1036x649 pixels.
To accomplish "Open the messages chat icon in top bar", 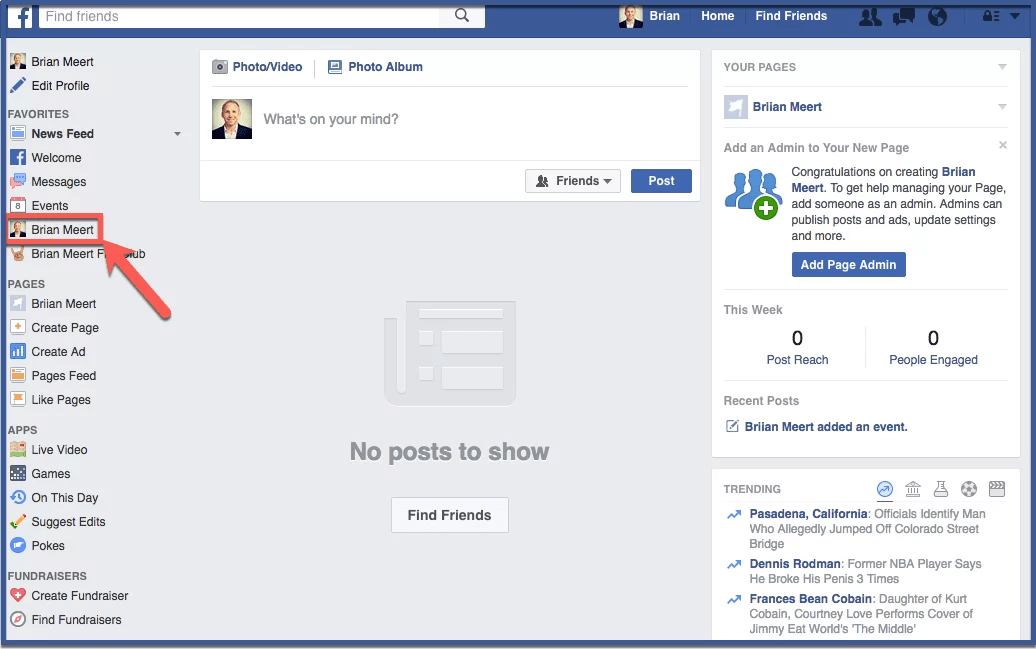I will [904, 16].
